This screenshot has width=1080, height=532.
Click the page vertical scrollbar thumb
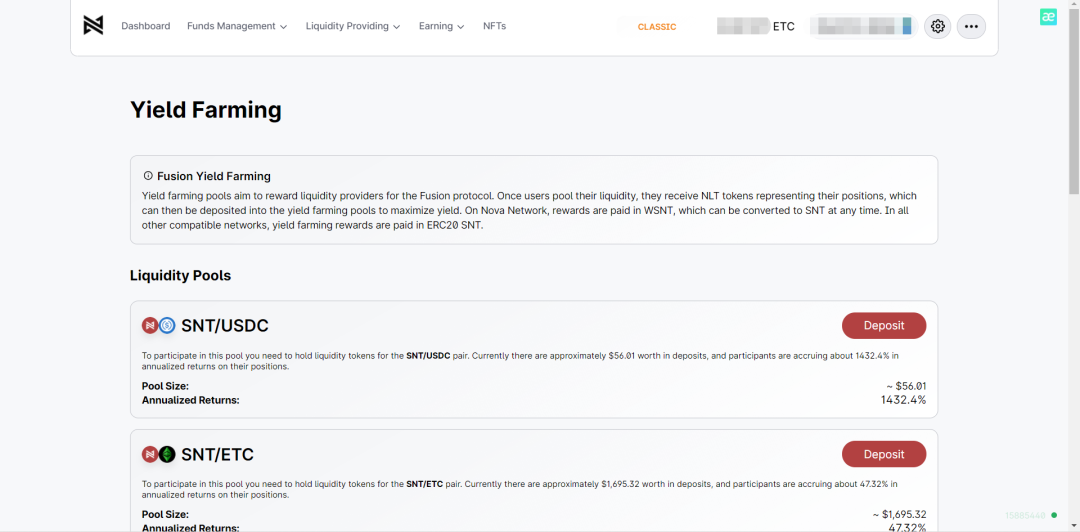[1074, 100]
